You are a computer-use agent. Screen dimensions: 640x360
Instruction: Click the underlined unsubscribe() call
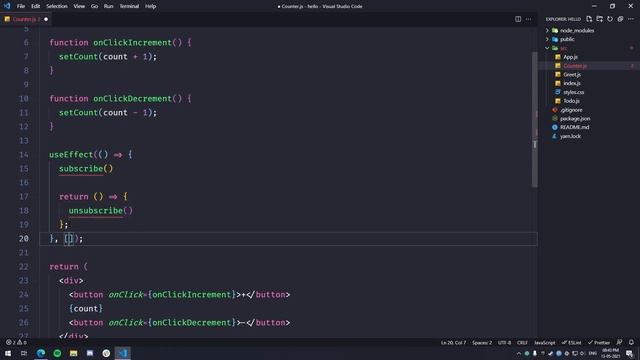pyautogui.click(x=100, y=211)
